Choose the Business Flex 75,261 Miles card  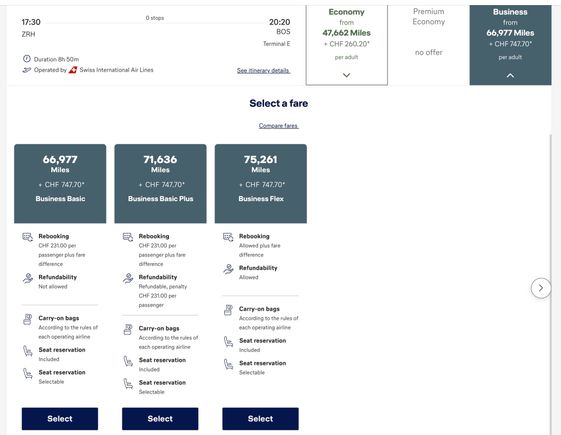[x=261, y=184]
